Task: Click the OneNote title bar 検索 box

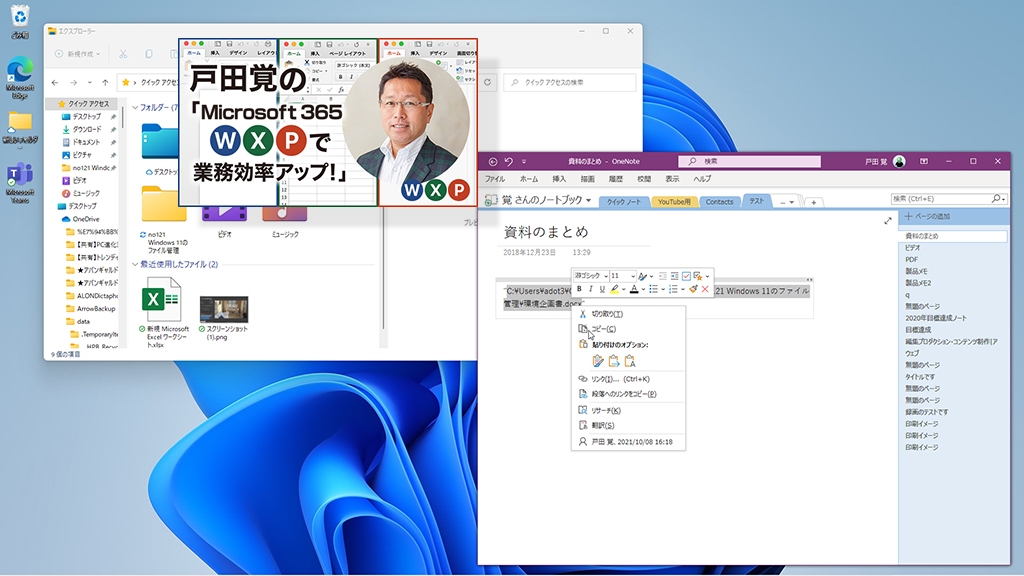Action: click(x=749, y=161)
